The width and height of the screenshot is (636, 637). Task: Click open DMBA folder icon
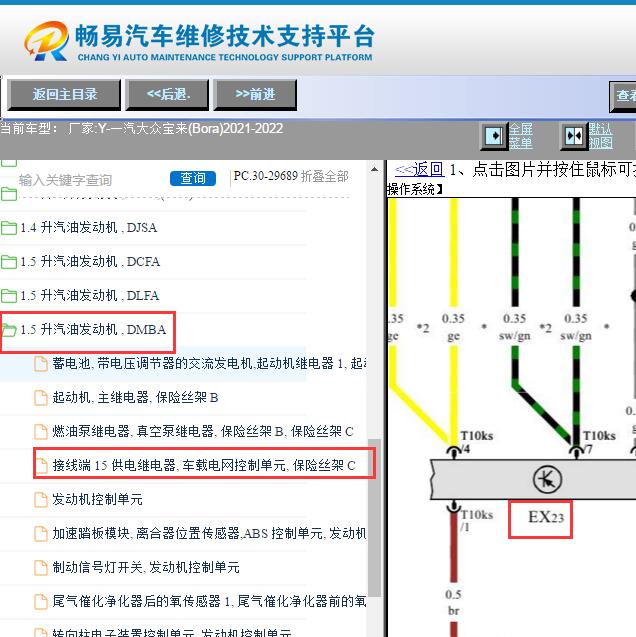pos(9,330)
